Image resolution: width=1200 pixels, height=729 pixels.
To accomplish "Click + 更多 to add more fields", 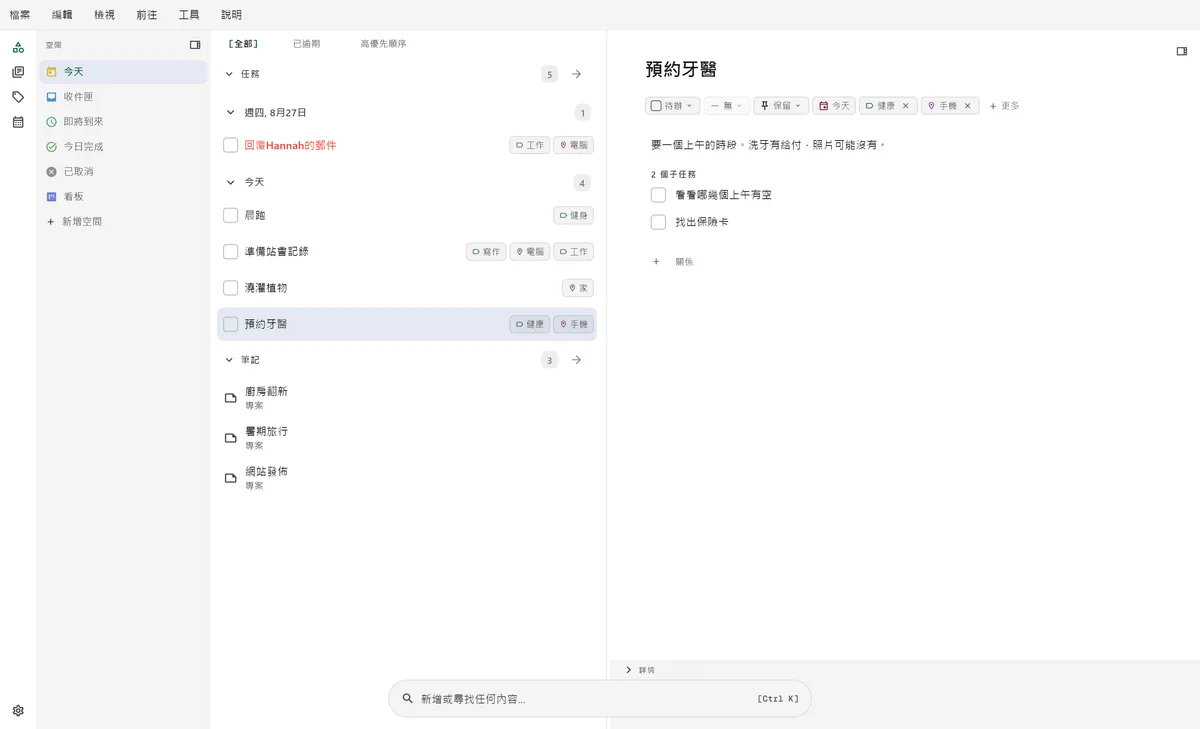I will tap(1004, 106).
